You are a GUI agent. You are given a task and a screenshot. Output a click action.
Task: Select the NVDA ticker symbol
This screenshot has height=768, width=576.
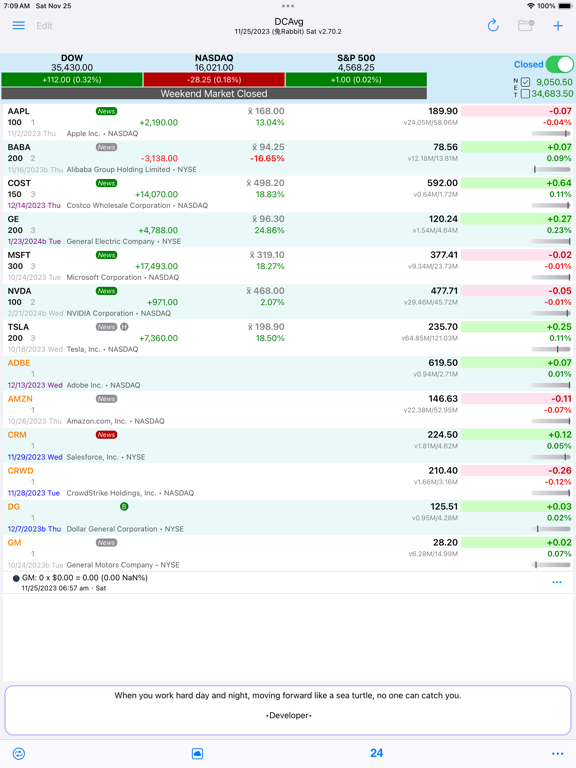tap(20, 291)
